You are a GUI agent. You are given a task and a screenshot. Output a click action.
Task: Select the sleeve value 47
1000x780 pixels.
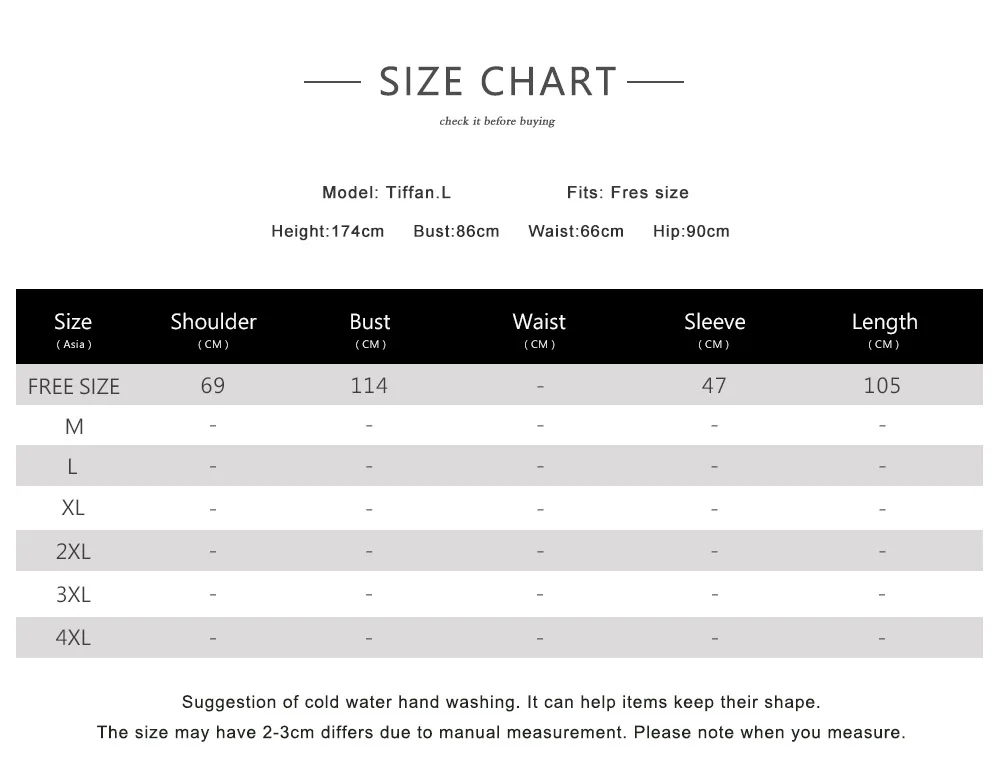tap(714, 385)
